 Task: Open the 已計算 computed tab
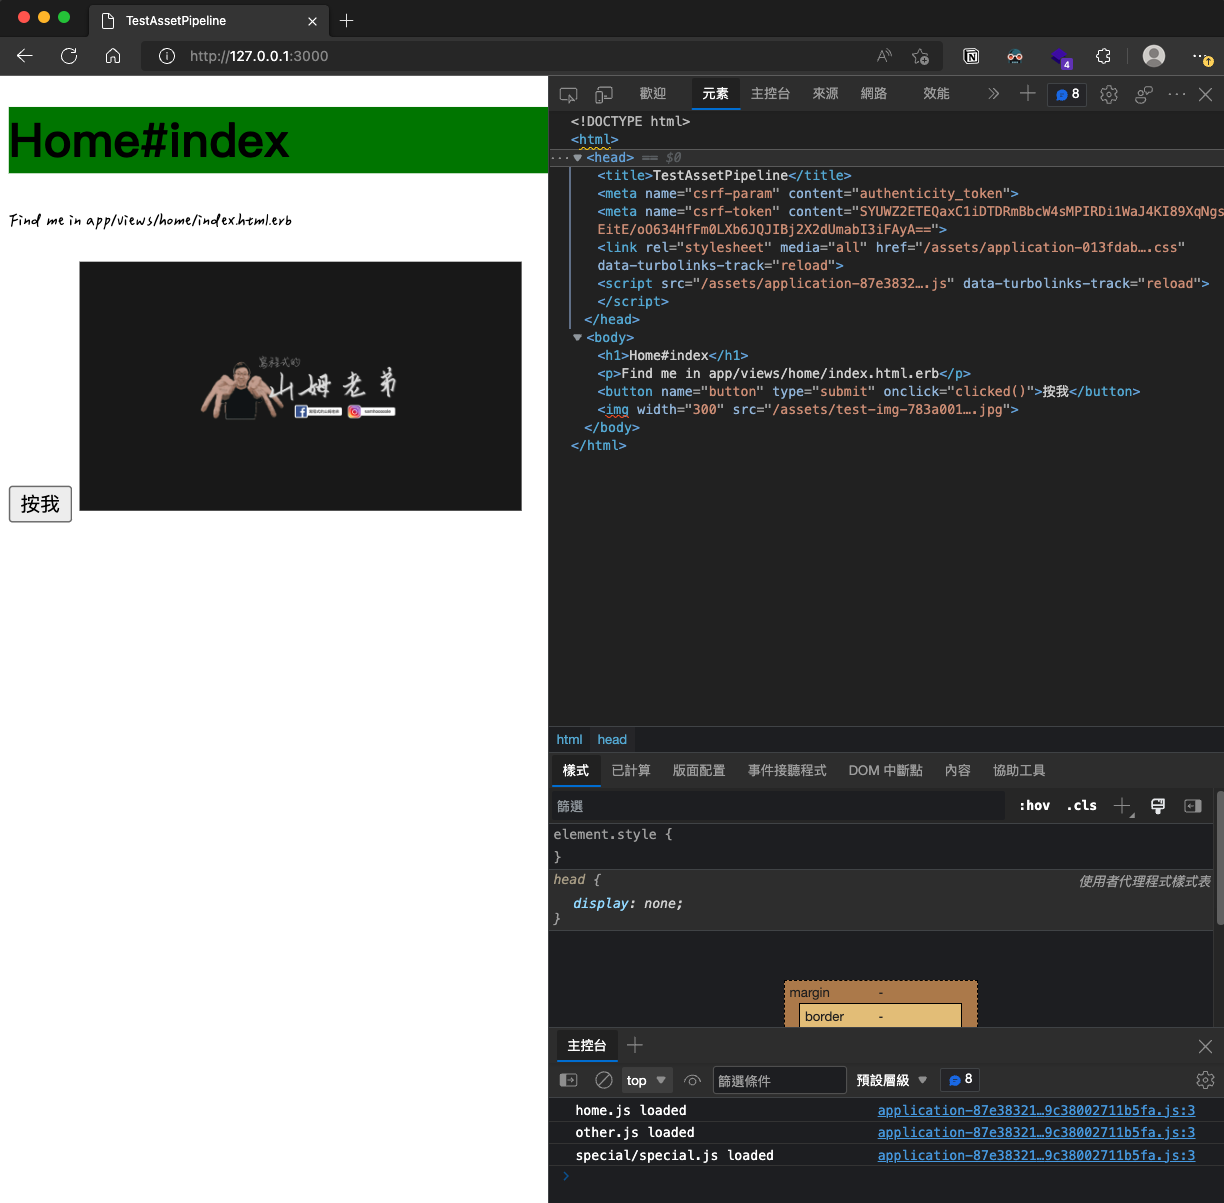(631, 770)
